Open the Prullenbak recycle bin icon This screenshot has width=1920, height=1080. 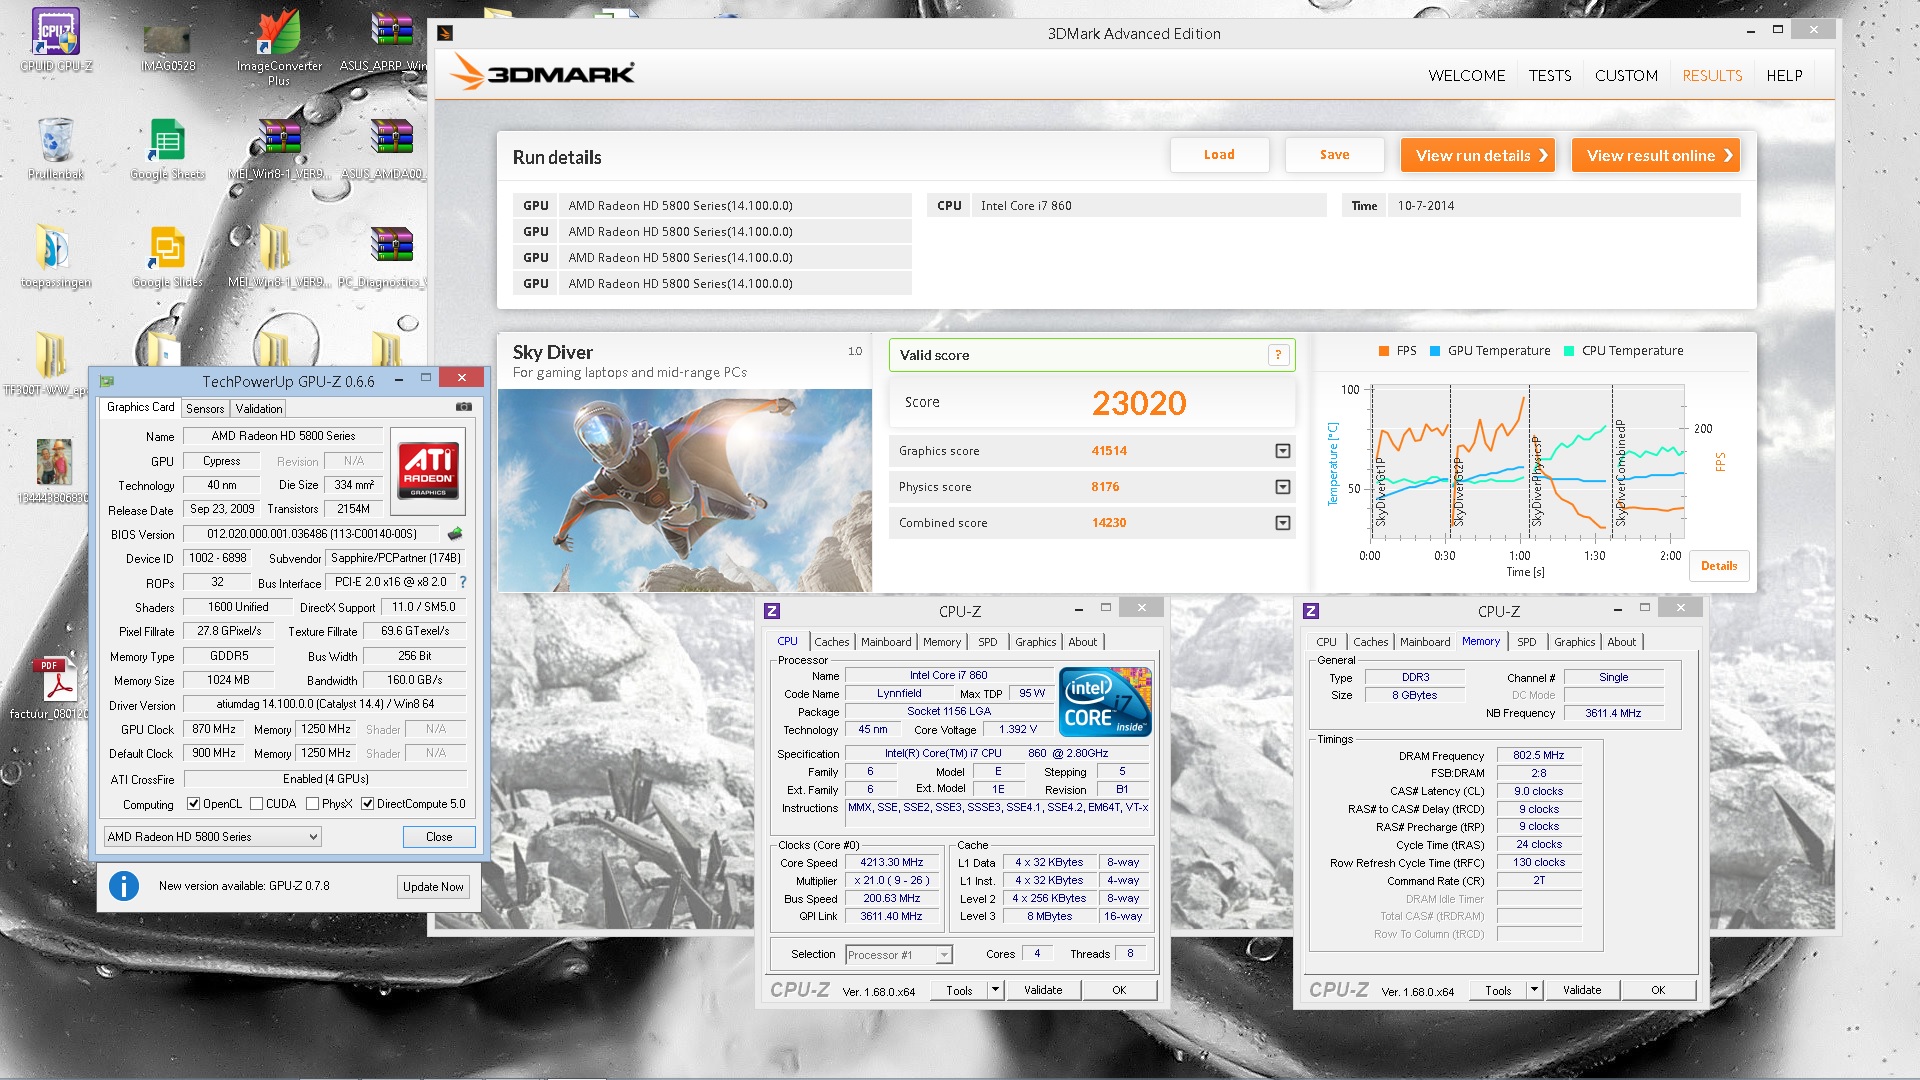56,148
